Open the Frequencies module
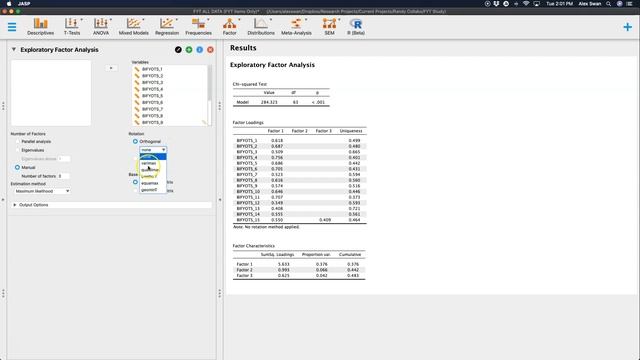 [x=198, y=27]
